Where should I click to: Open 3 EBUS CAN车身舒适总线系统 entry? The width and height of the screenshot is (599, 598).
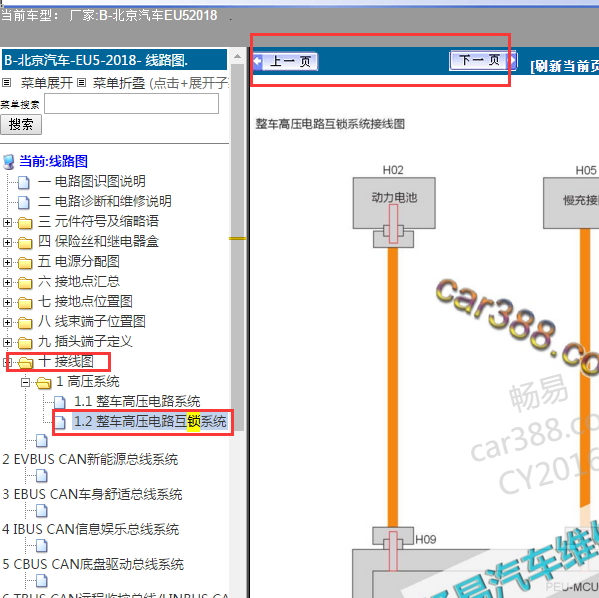pos(92,494)
